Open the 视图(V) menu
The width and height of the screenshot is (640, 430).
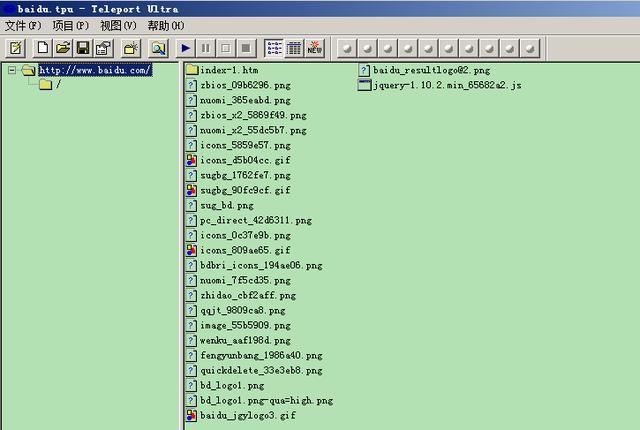point(118,25)
